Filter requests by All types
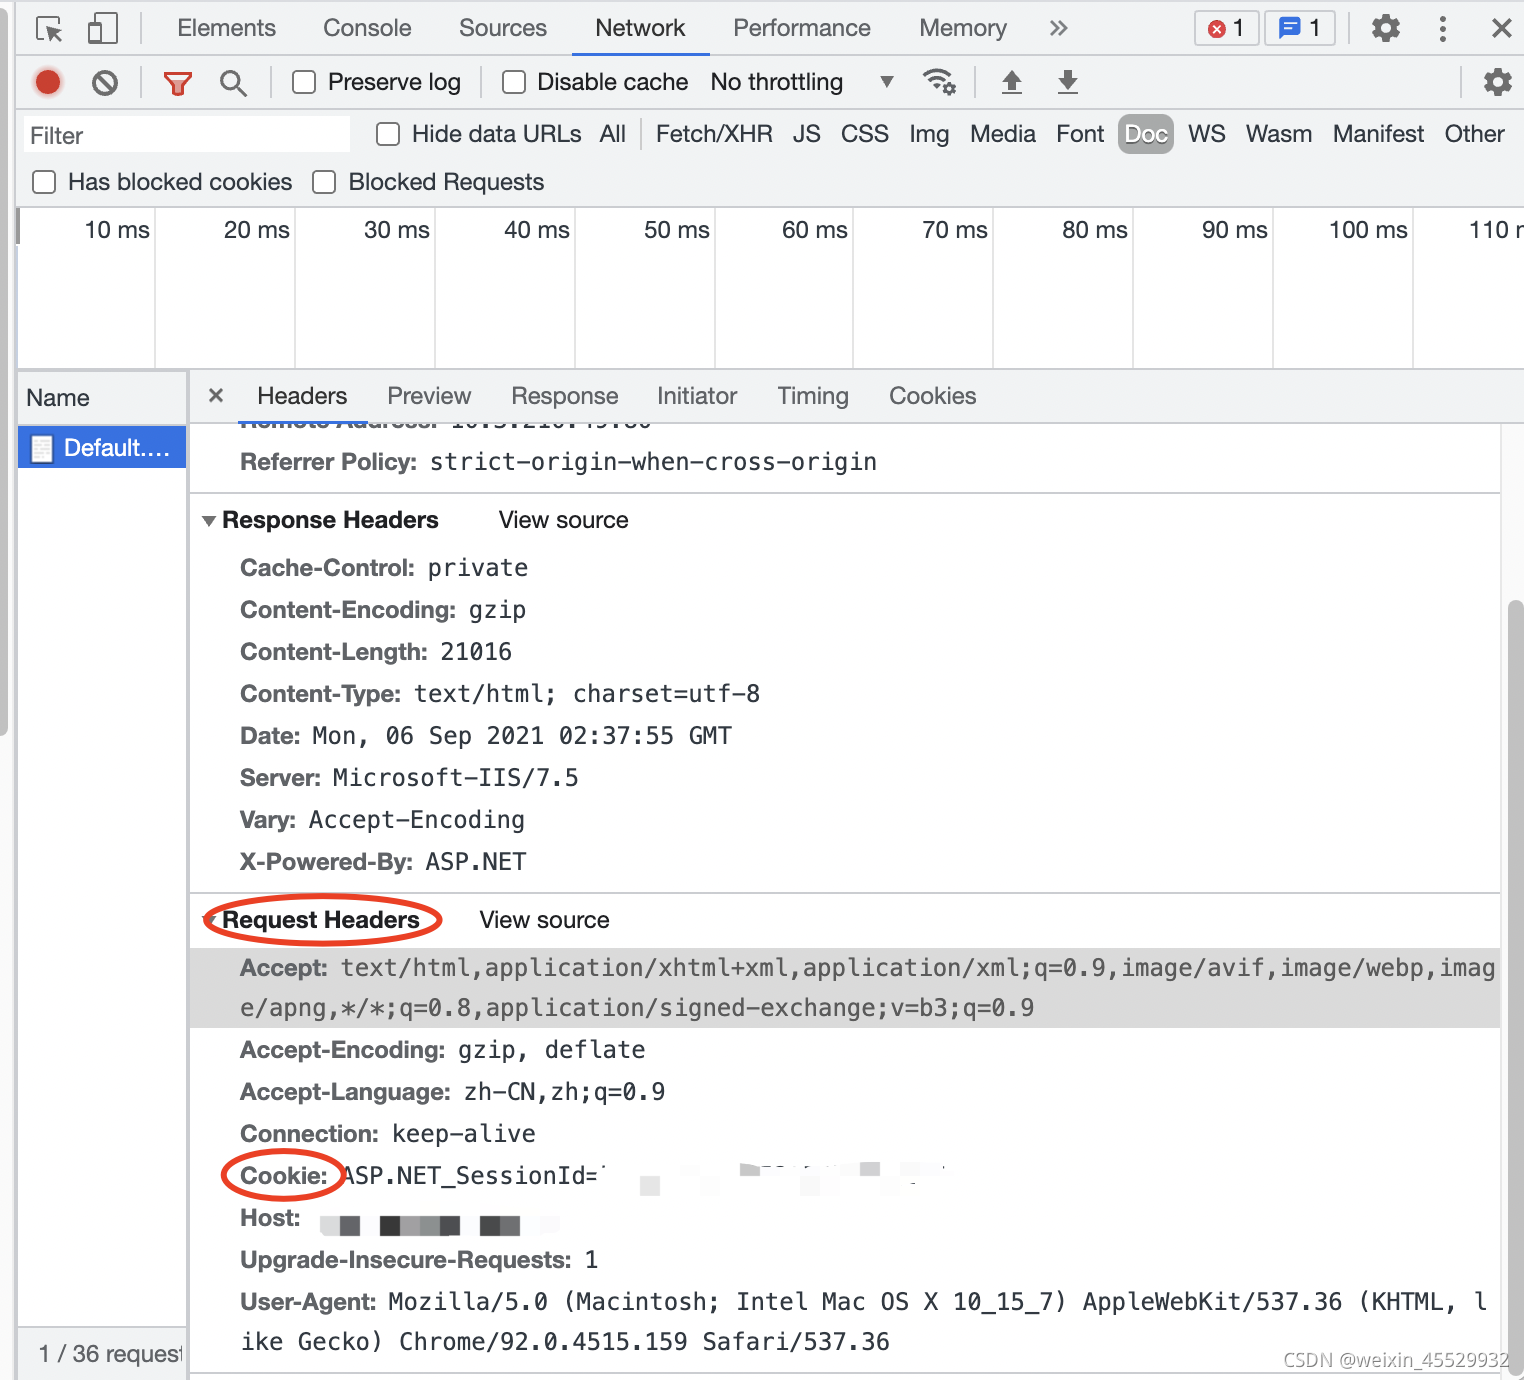1524x1380 pixels. coord(613,134)
